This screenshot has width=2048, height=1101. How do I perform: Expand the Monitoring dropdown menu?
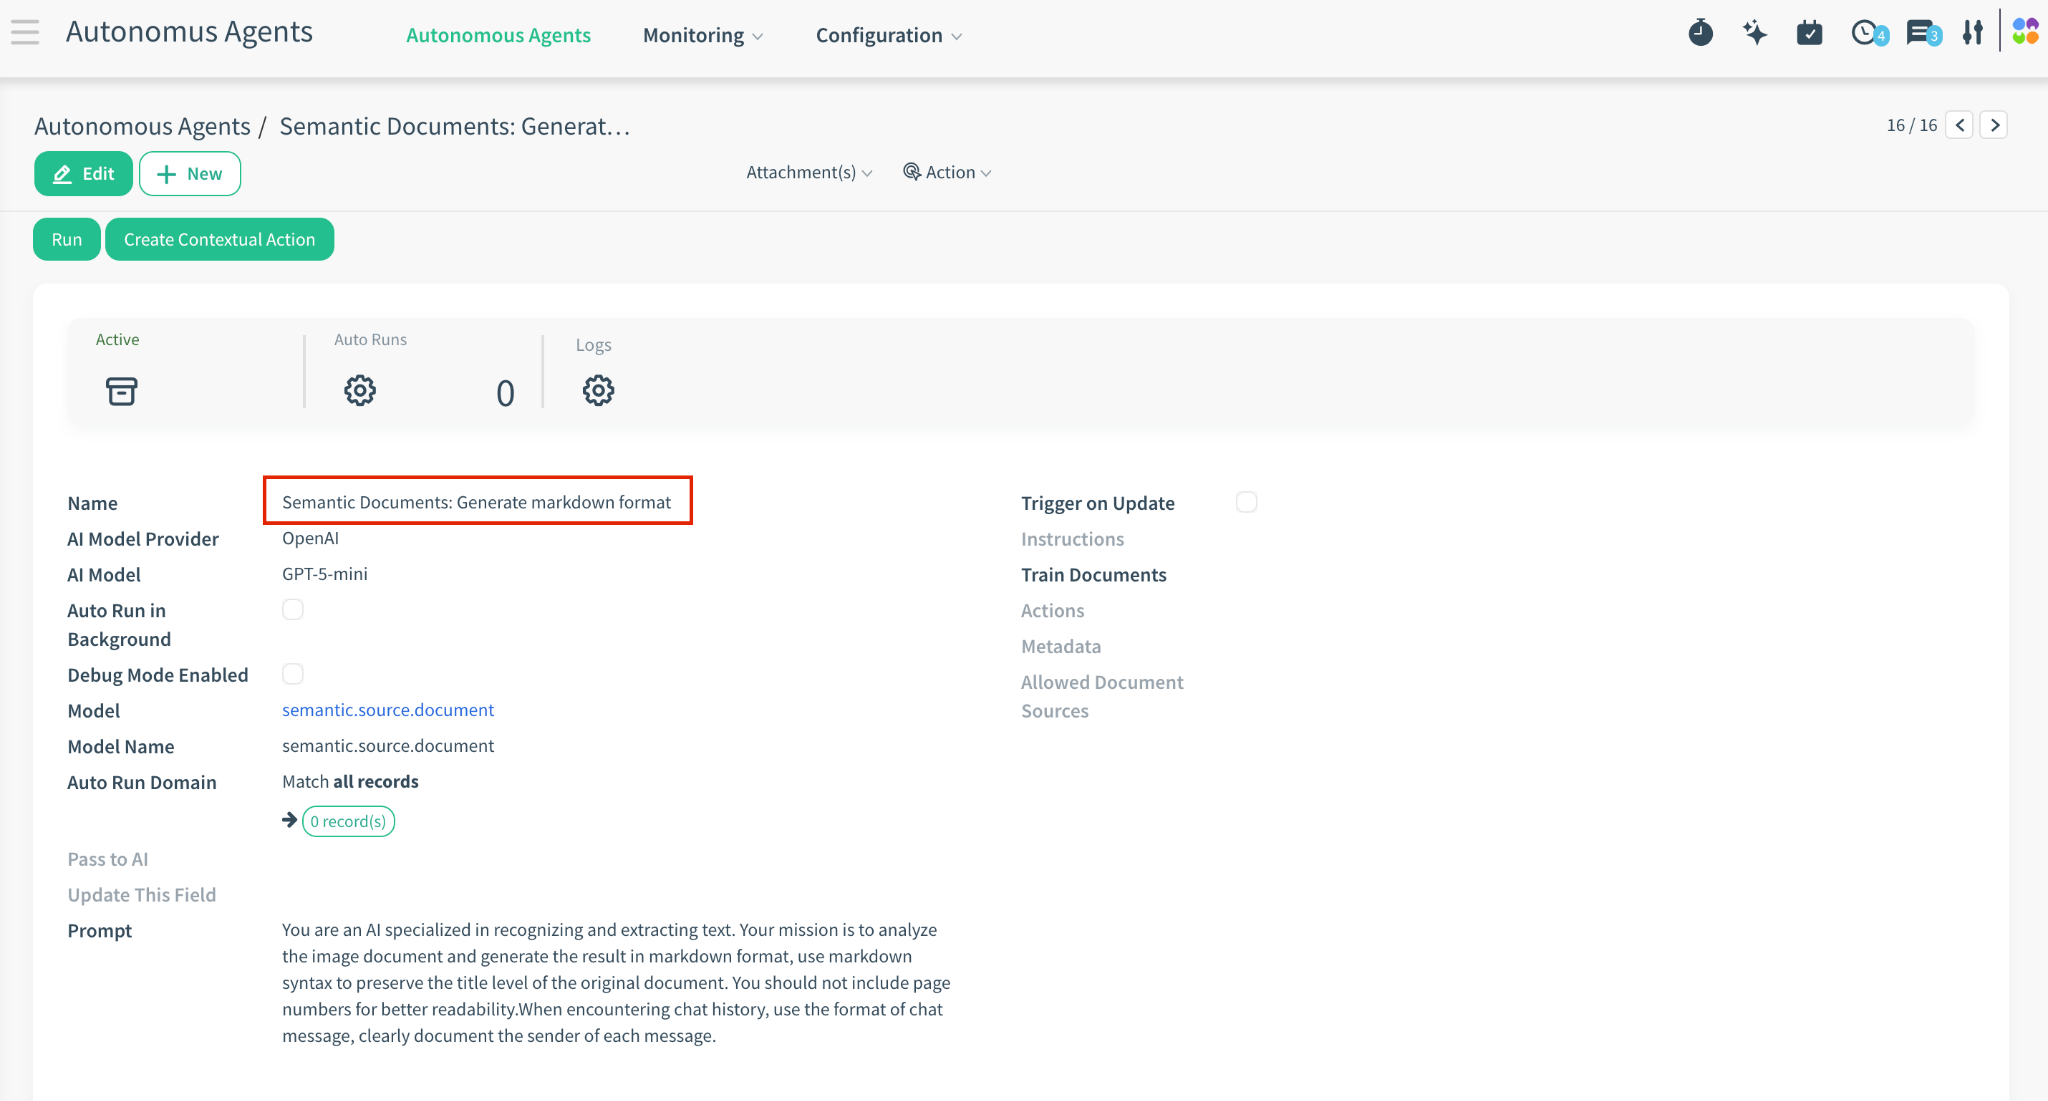click(702, 36)
